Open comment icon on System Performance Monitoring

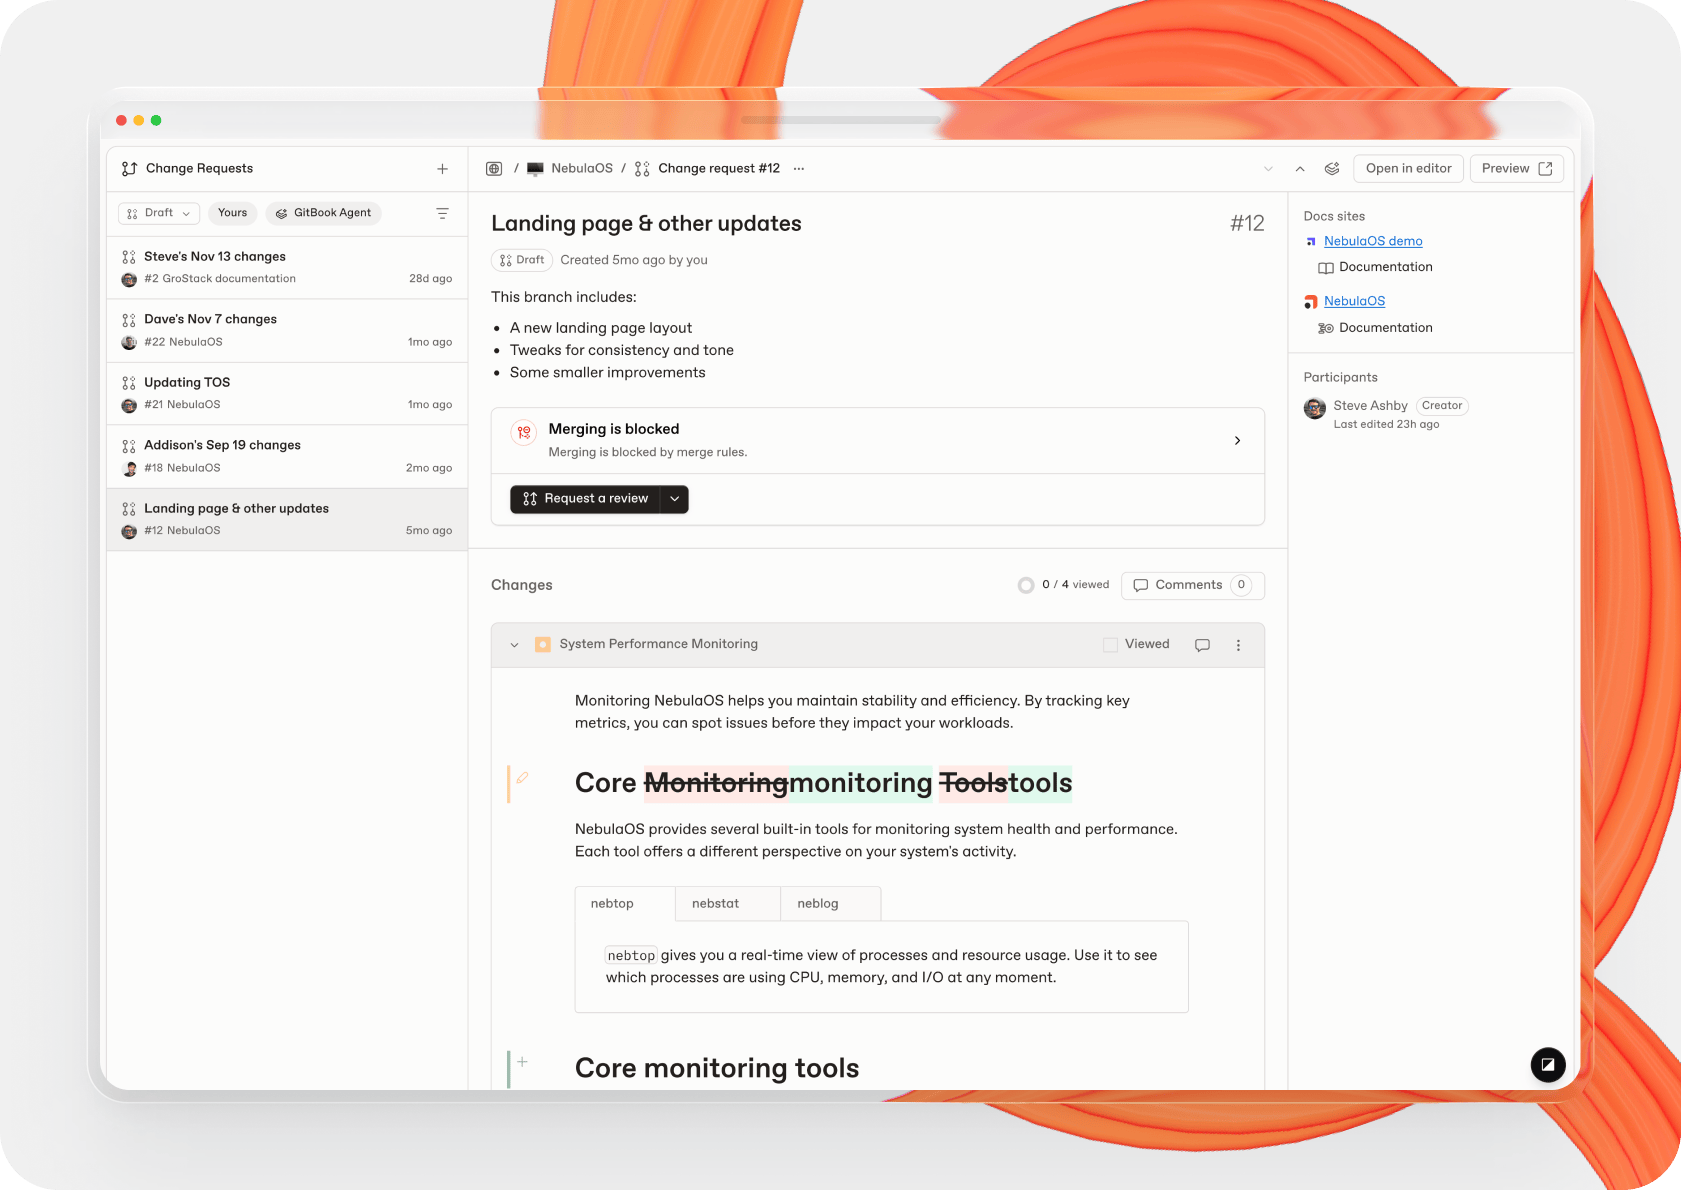[1202, 645]
